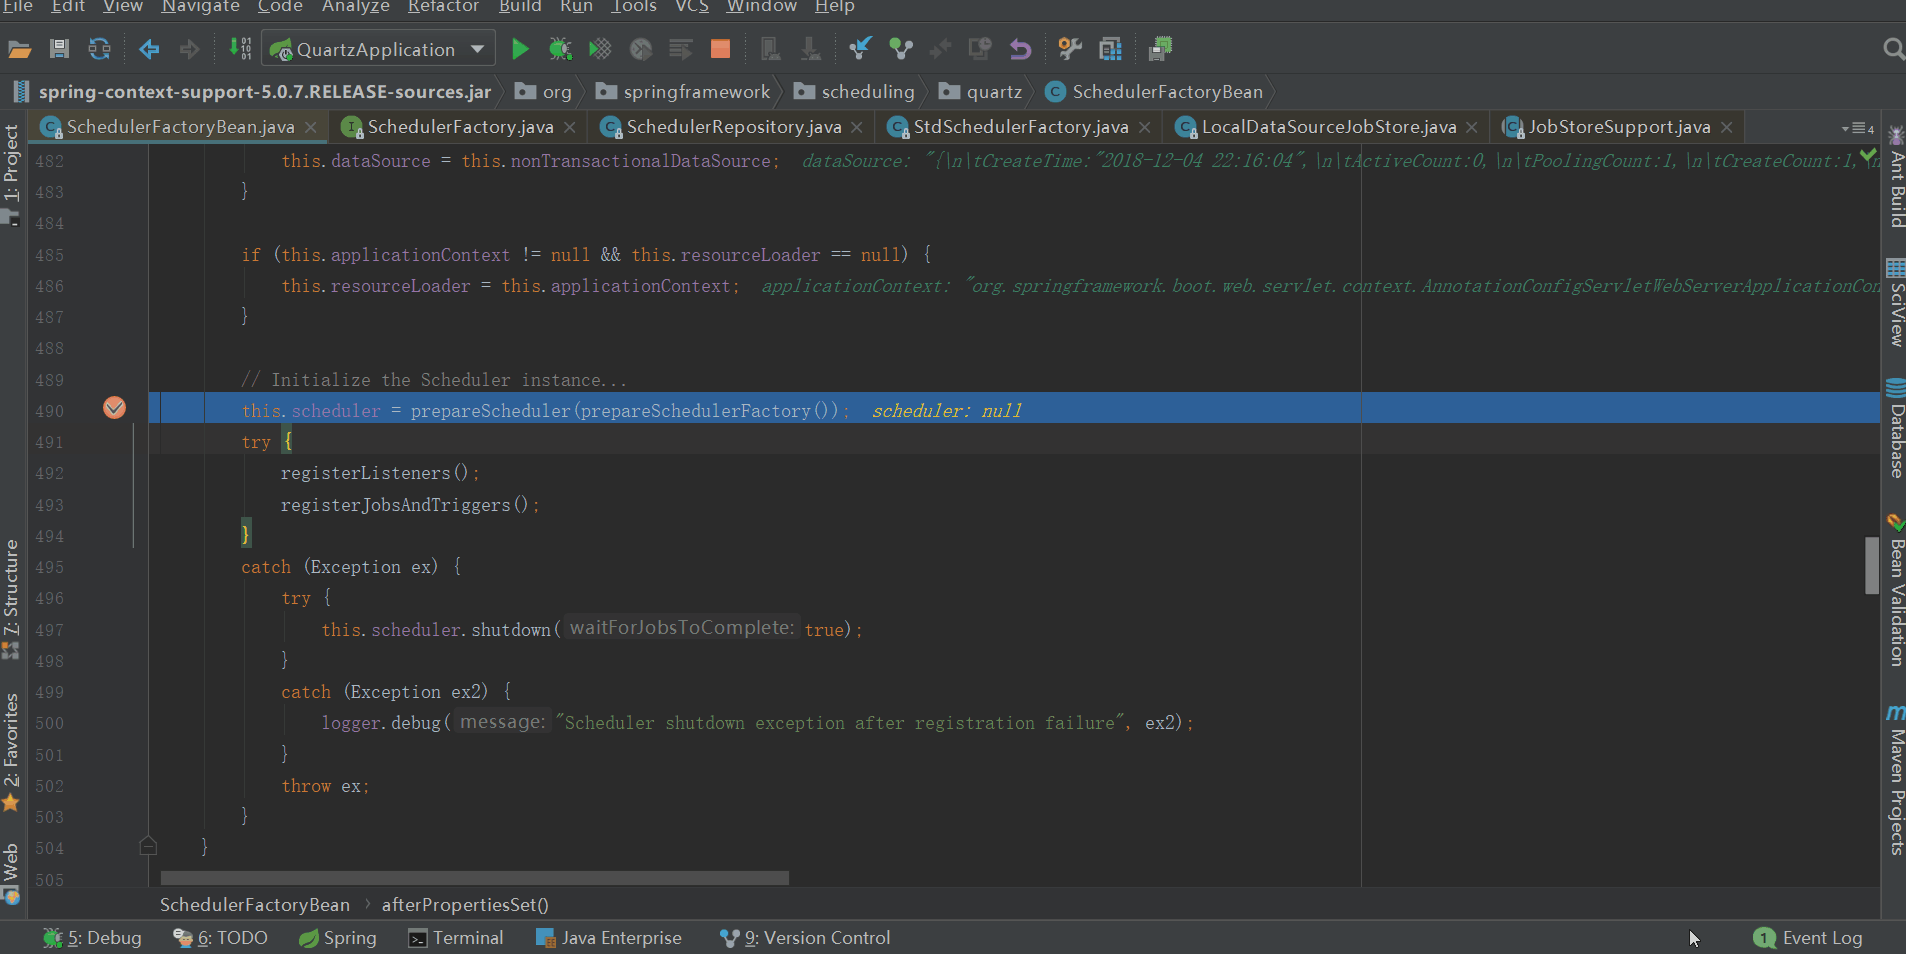Show hidden editor tabs list
The height and width of the screenshot is (954, 1906).
pos(1858,128)
